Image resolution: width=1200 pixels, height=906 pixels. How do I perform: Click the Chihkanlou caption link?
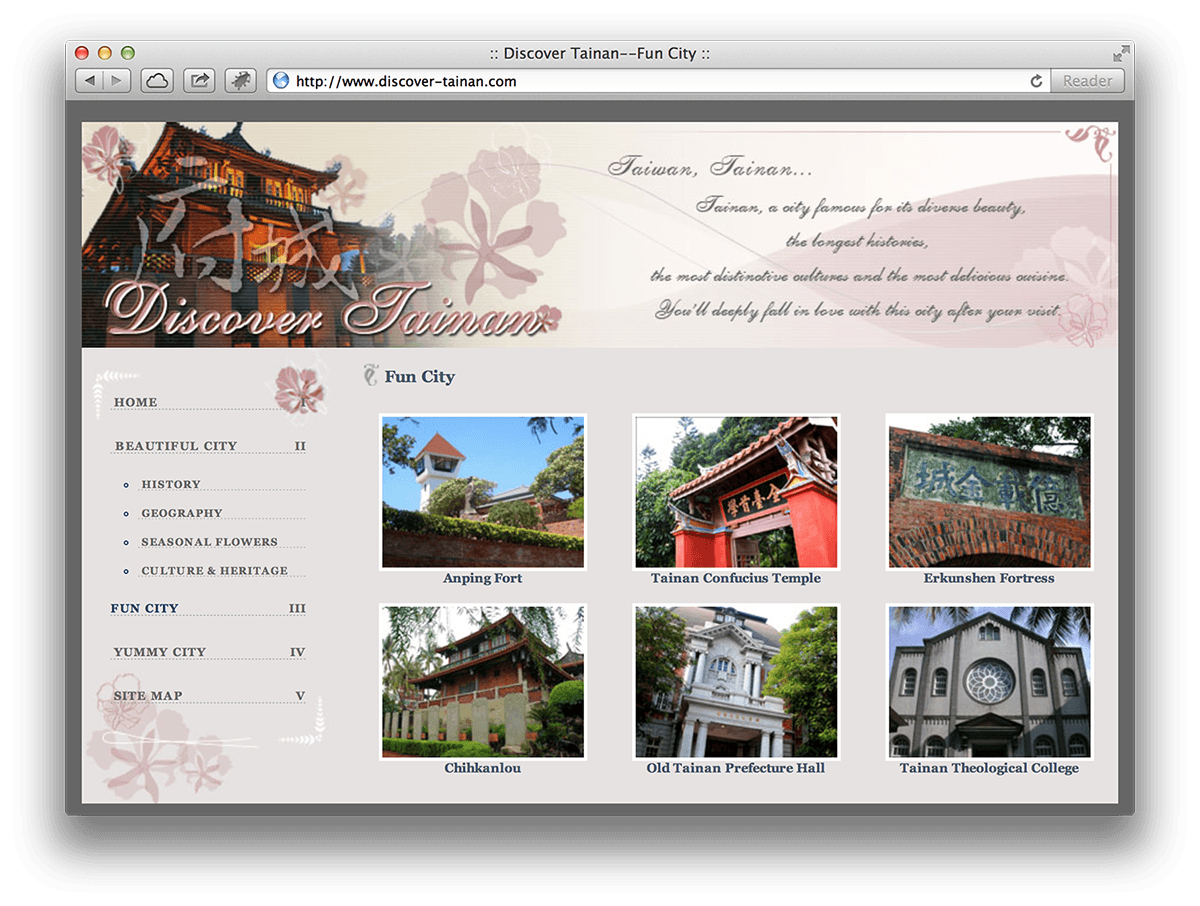click(x=483, y=768)
